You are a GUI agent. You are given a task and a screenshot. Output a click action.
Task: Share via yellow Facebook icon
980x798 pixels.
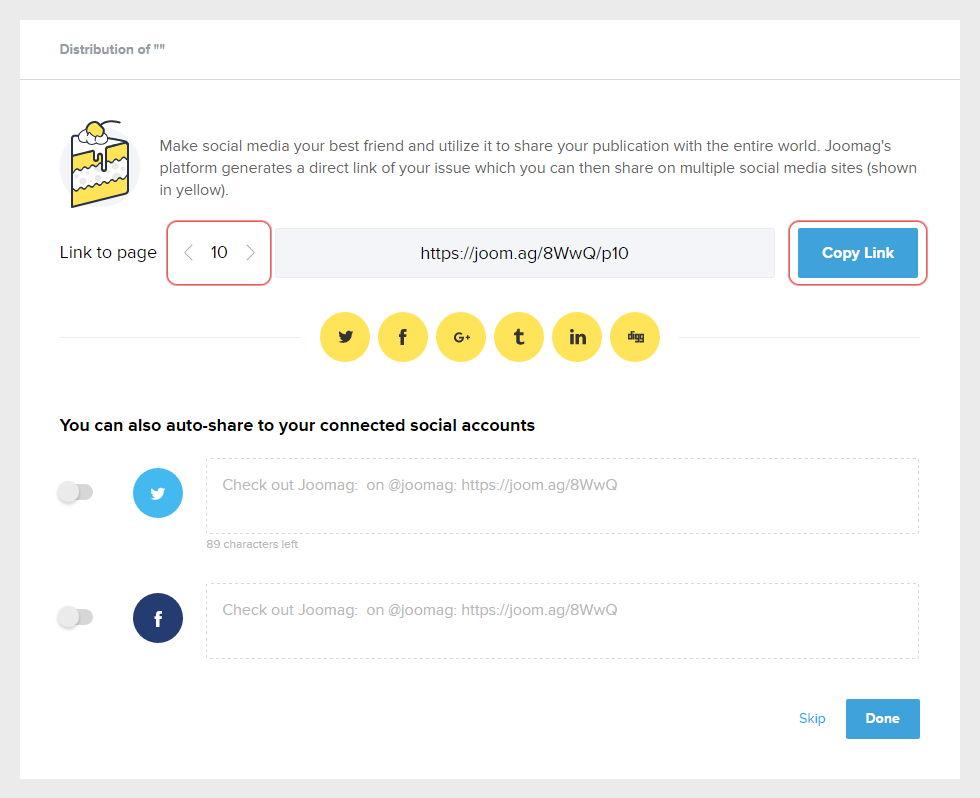click(x=403, y=337)
